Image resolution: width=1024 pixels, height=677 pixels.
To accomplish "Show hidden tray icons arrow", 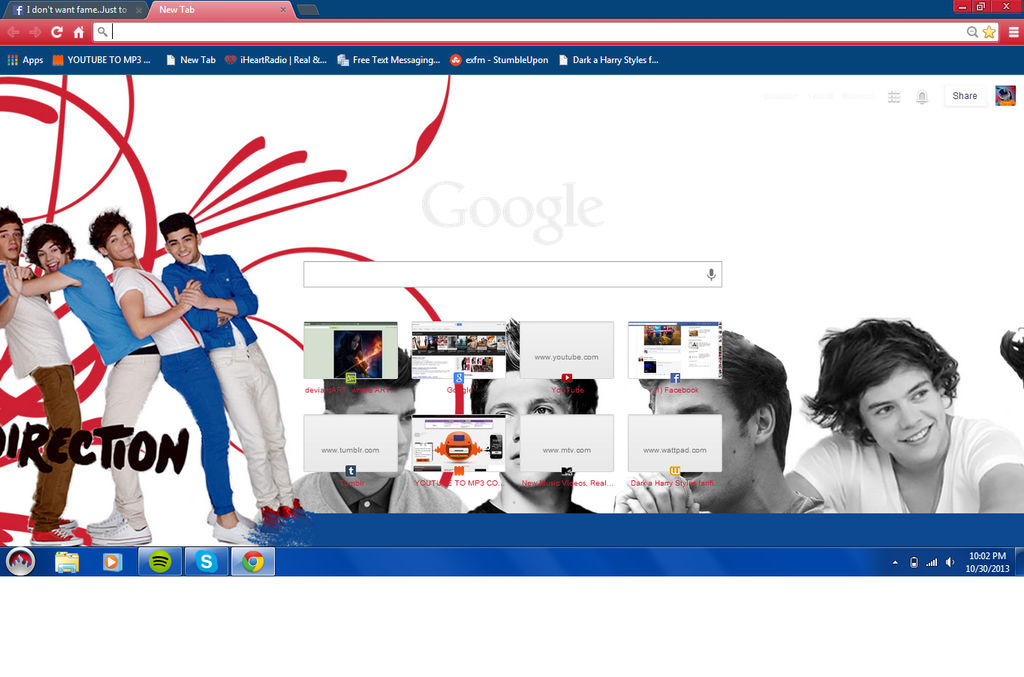I will [x=895, y=562].
